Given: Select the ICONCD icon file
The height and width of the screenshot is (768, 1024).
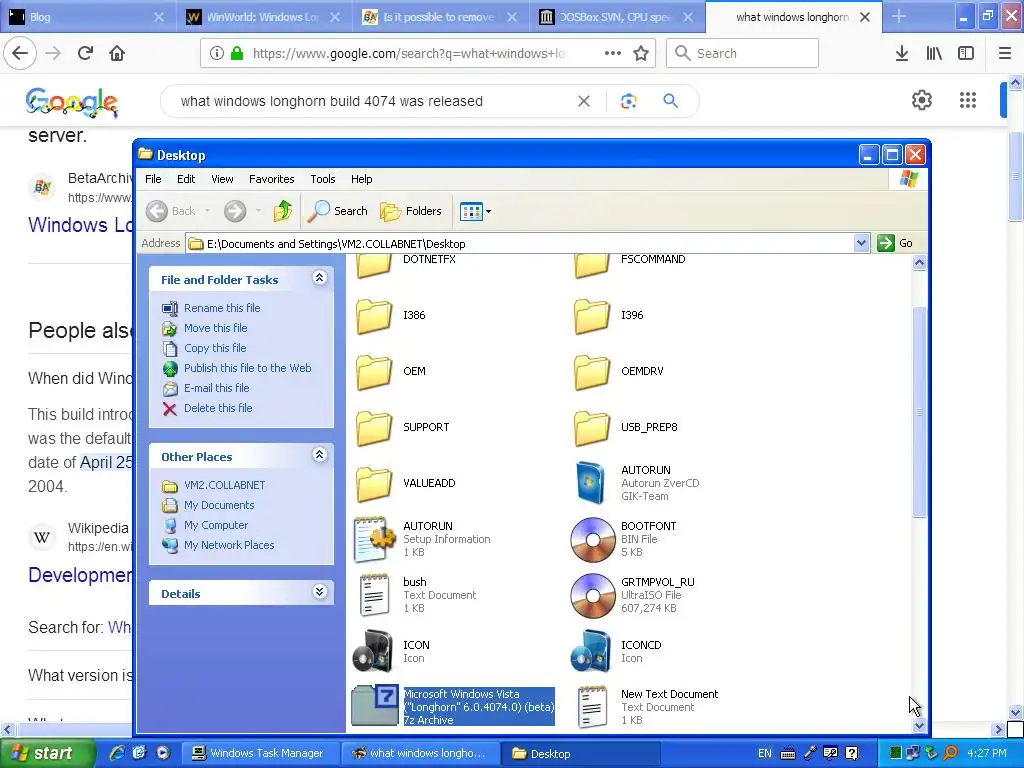Looking at the screenshot, I should pos(591,652).
